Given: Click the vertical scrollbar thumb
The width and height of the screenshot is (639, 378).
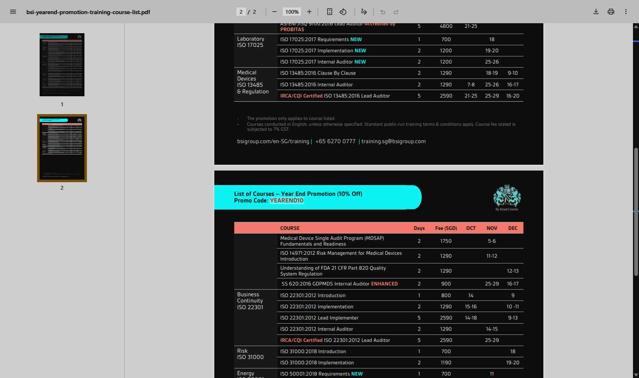Looking at the screenshot, I should click(636, 212).
